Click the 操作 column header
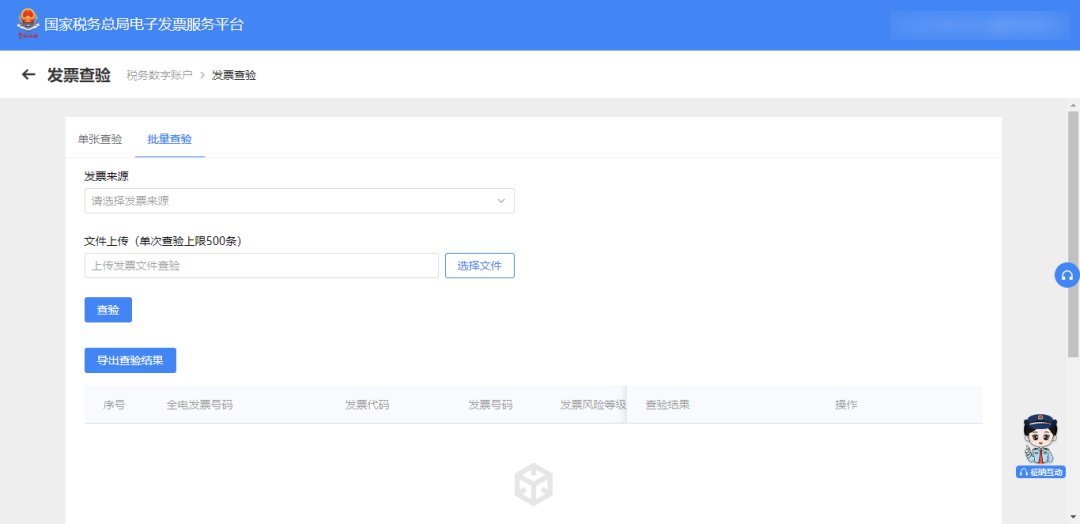Image resolution: width=1080 pixels, height=524 pixels. click(846, 405)
